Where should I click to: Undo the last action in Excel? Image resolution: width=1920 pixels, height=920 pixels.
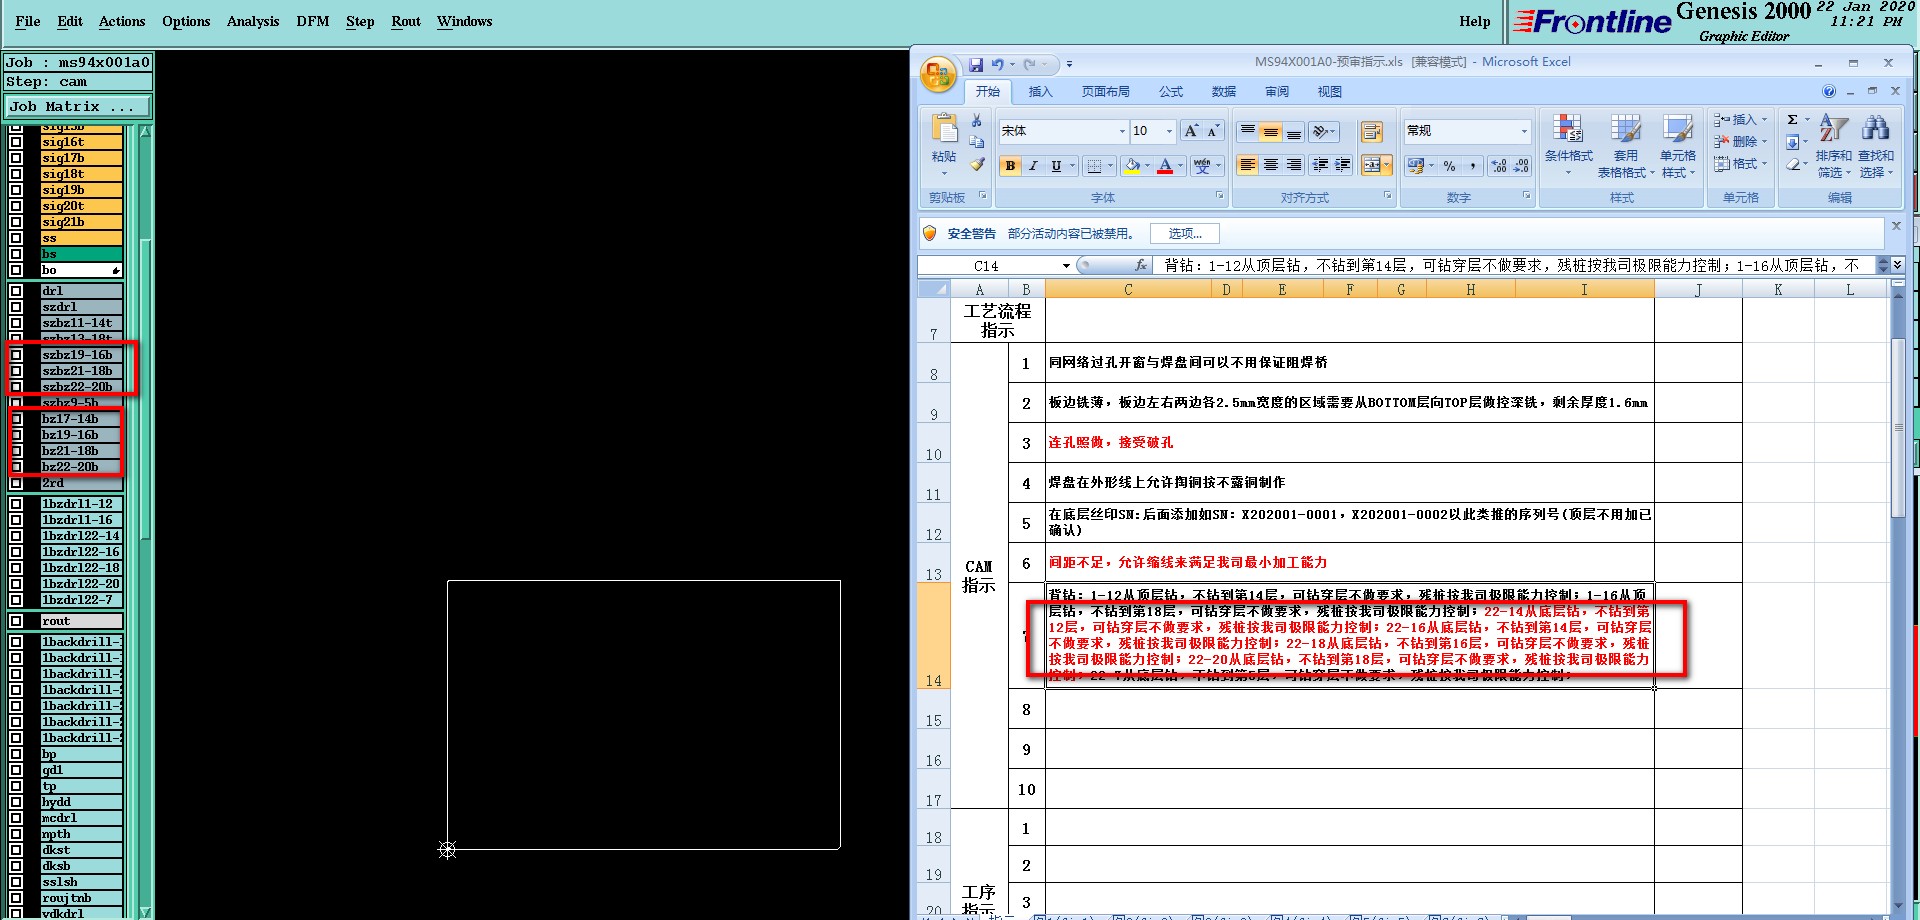coord(997,65)
